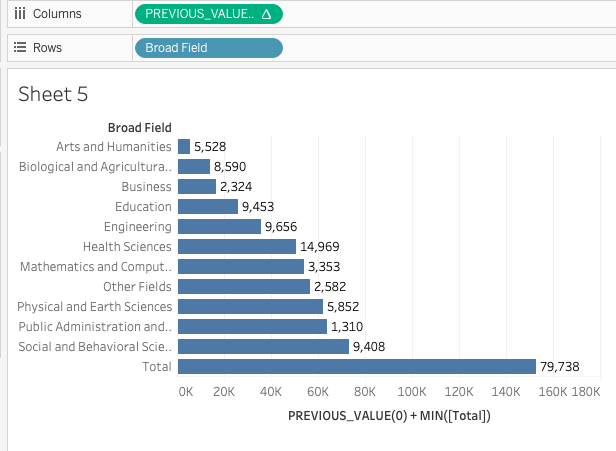This screenshot has width=616, height=451.
Task: Click the Total bar in chart
Action: [356, 367]
